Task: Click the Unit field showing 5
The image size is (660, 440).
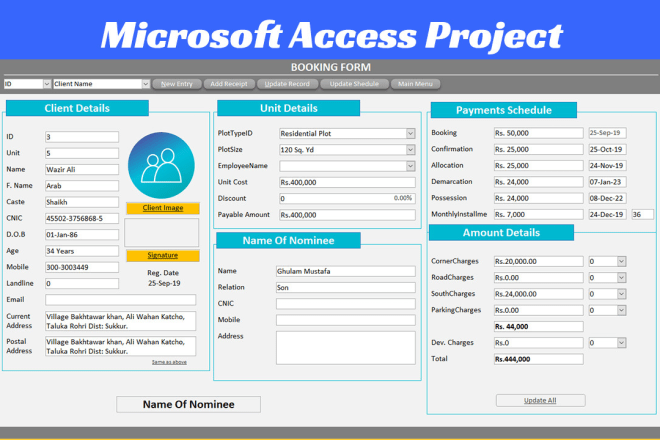Action: [x=82, y=153]
